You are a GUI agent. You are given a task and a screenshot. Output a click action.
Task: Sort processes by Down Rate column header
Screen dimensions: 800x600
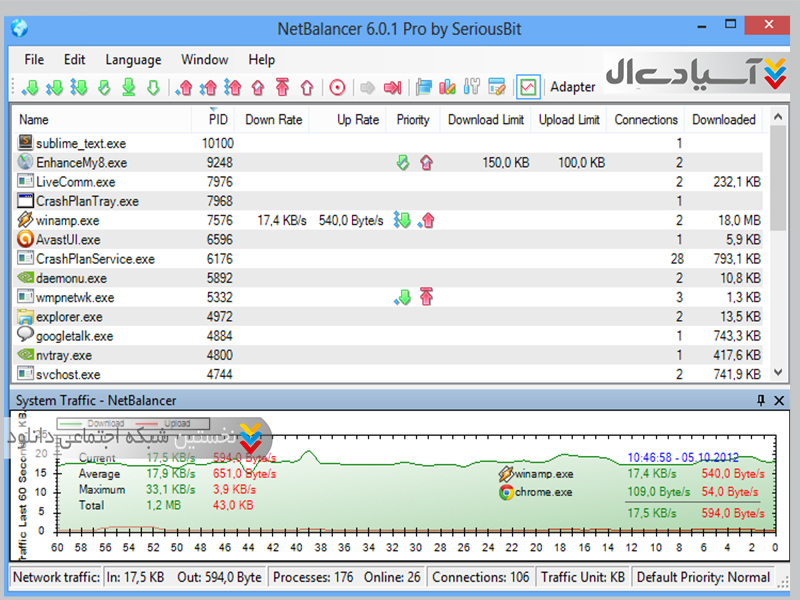(x=273, y=120)
